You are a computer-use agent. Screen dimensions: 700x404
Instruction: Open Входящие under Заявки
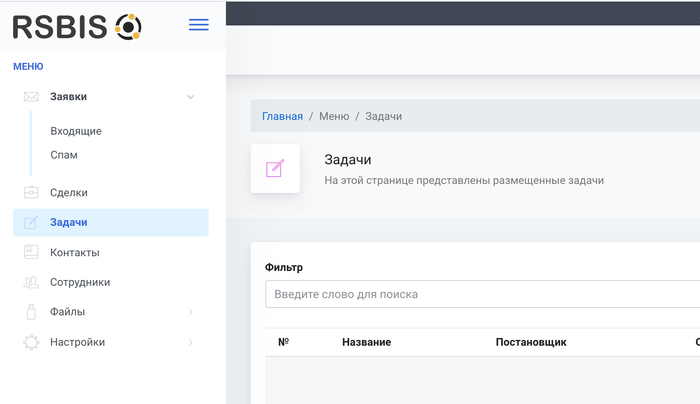(76, 131)
